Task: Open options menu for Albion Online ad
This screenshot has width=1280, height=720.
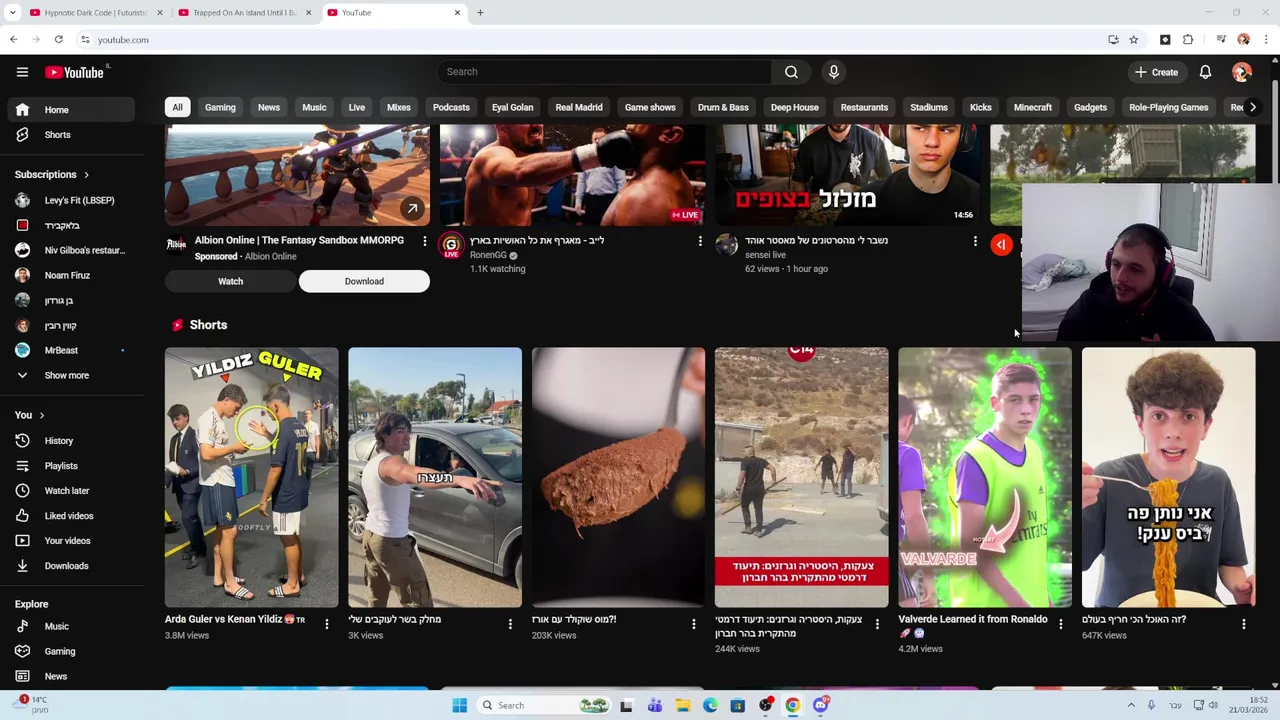Action: click(424, 241)
